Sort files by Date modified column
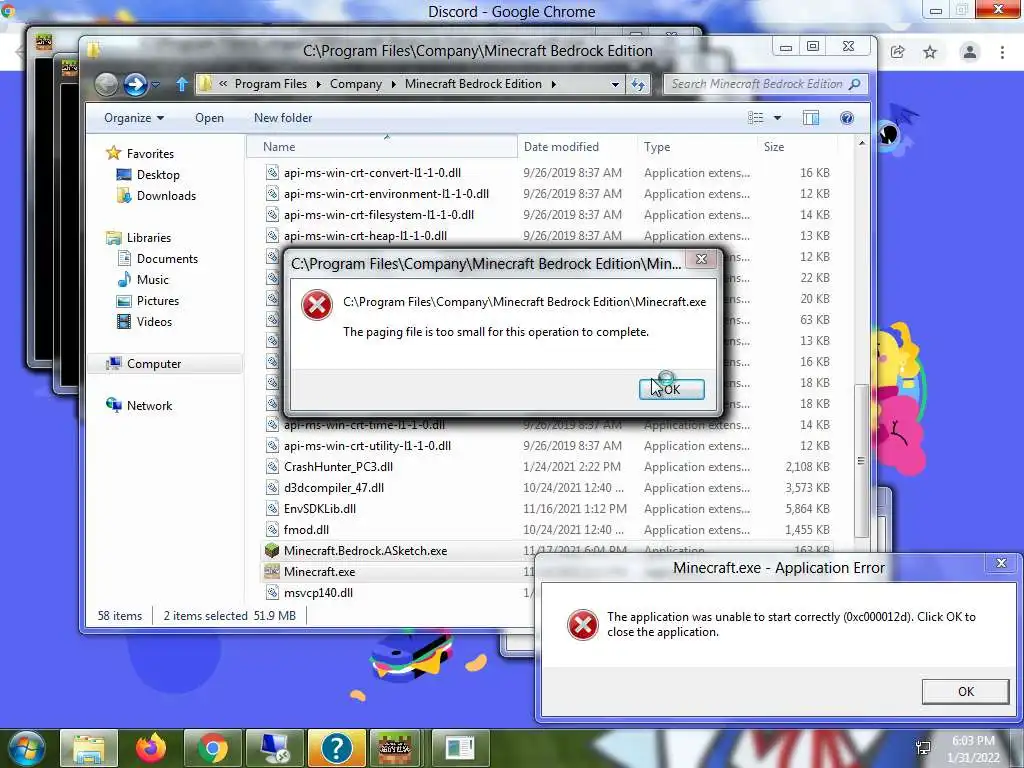The height and width of the screenshot is (768, 1024). pos(577,147)
